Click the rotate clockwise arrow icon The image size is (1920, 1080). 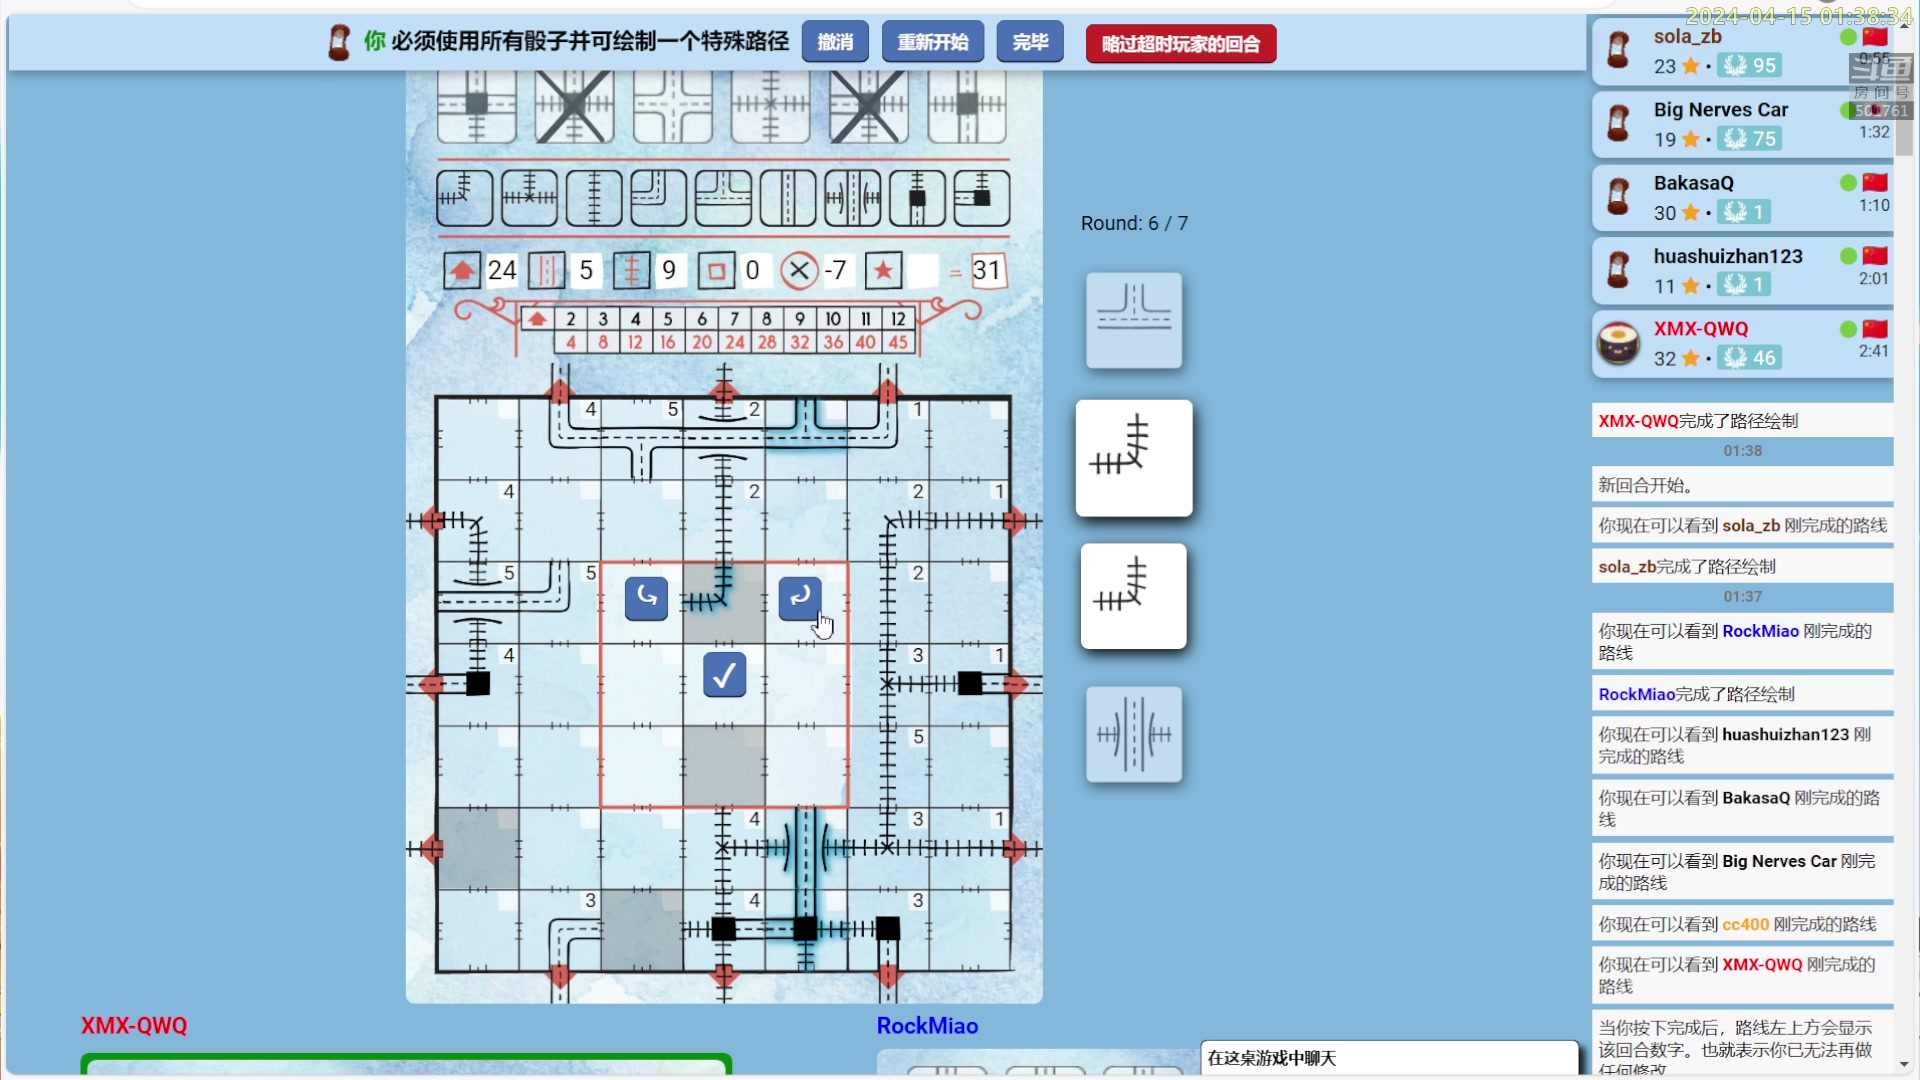point(800,598)
